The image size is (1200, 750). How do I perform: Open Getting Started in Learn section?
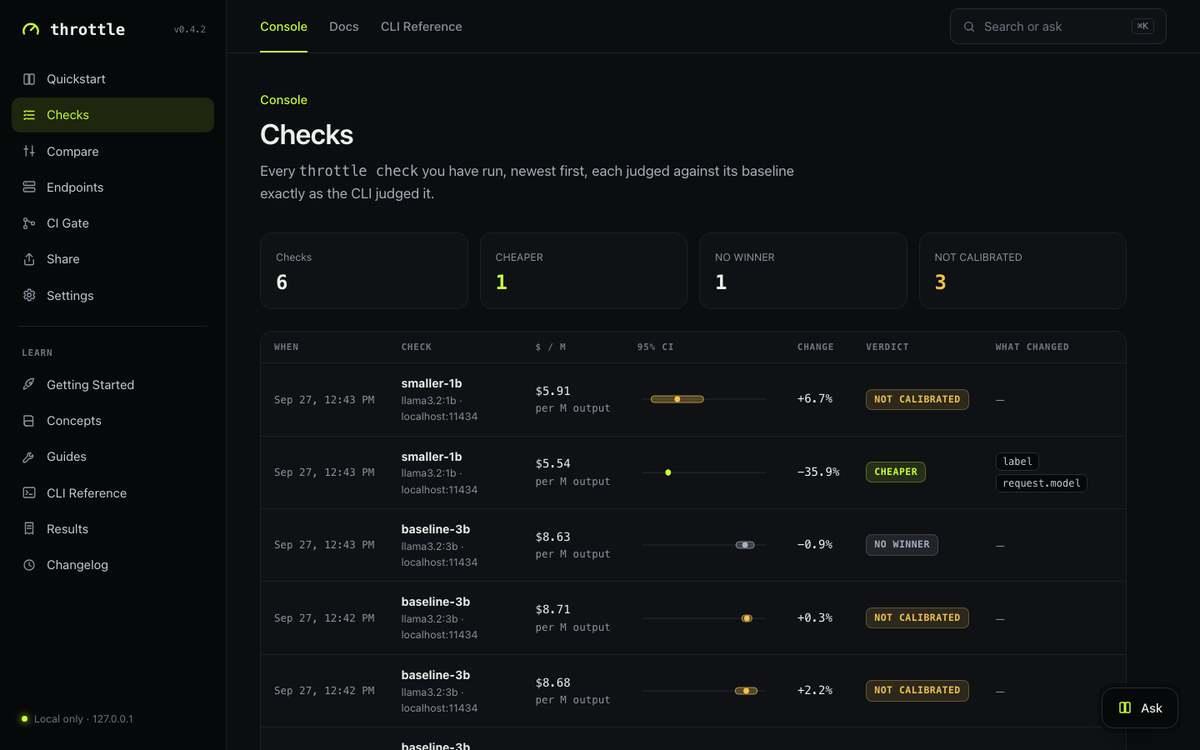113,384
